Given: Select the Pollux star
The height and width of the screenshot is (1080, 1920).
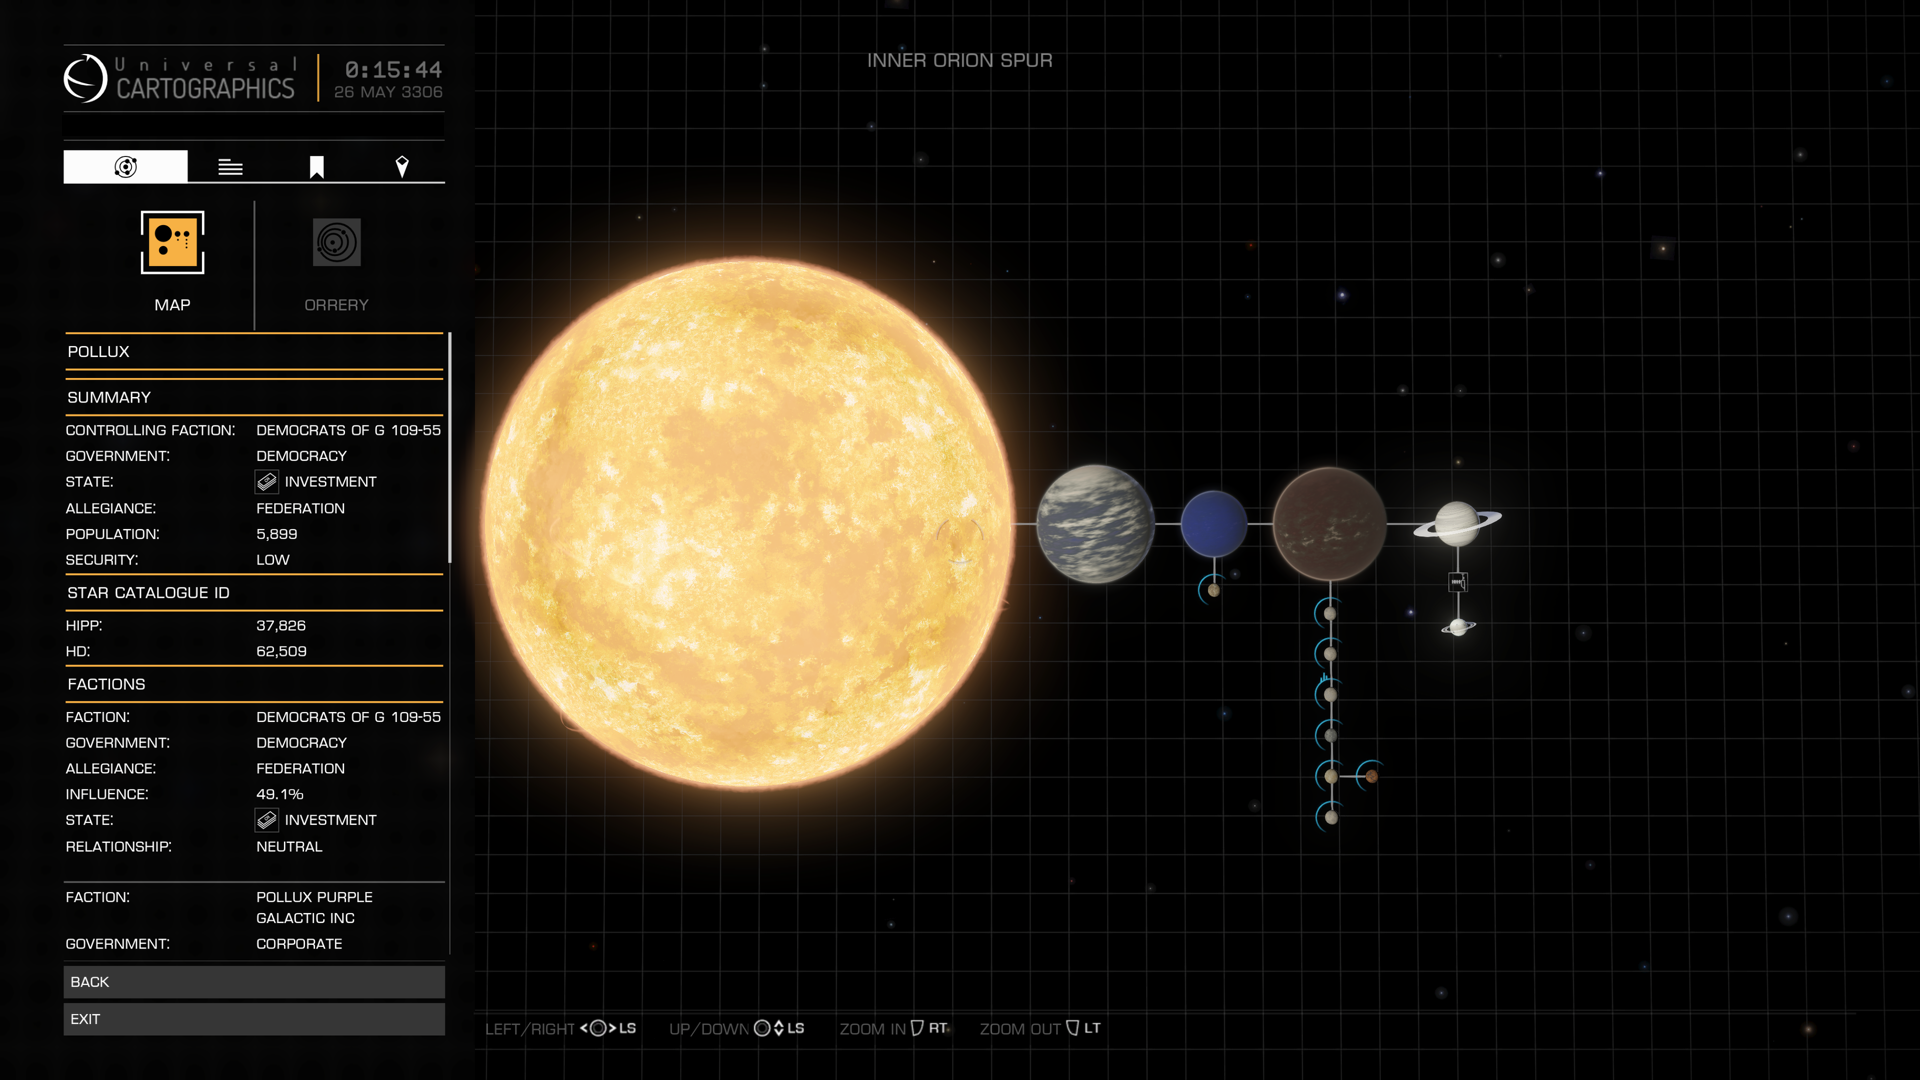Looking at the screenshot, I should tap(747, 523).
